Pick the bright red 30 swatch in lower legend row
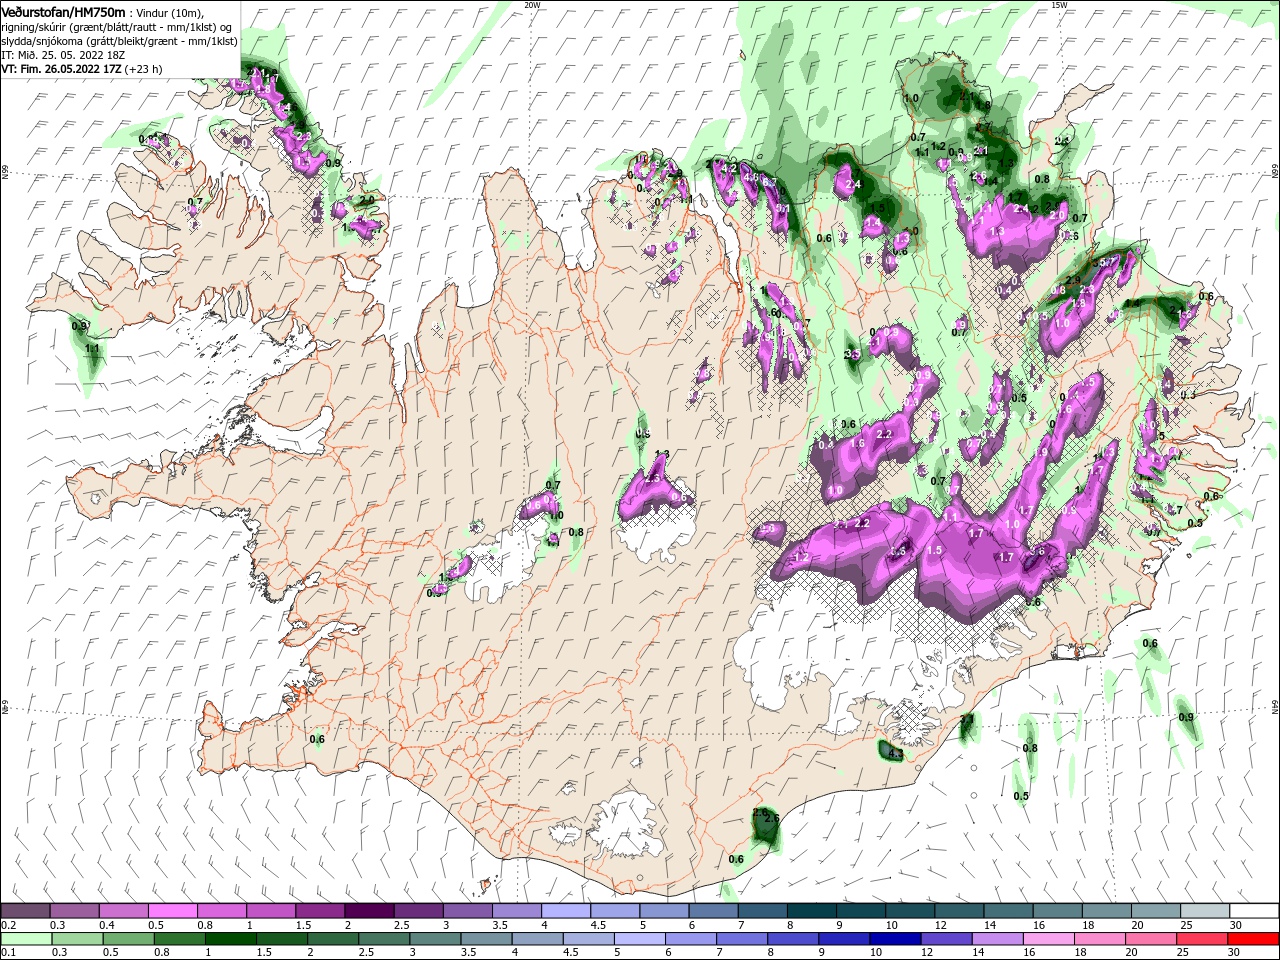Image resolution: width=1280 pixels, height=960 pixels. tap(1253, 938)
